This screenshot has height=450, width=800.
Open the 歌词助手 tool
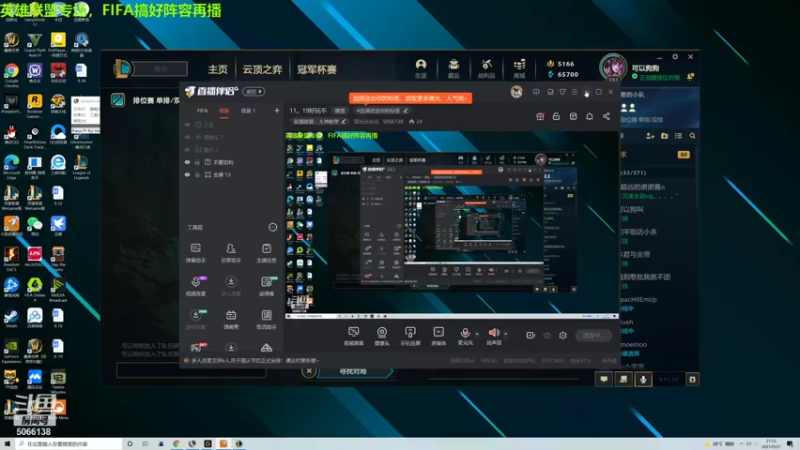(266, 320)
